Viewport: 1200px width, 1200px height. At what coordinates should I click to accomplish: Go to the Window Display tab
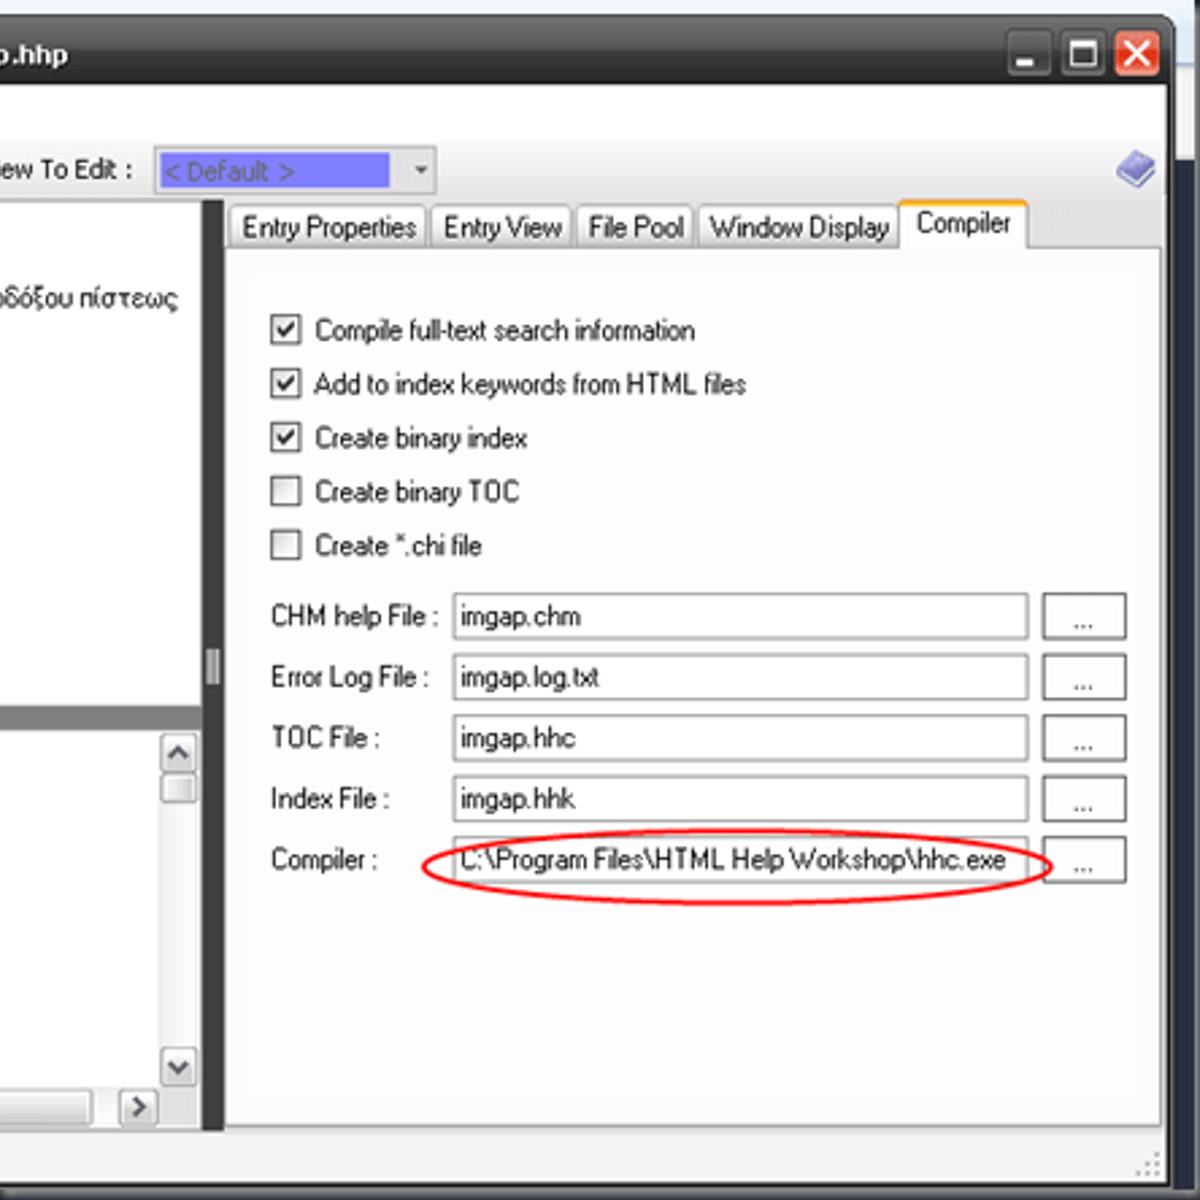pyautogui.click(x=798, y=228)
